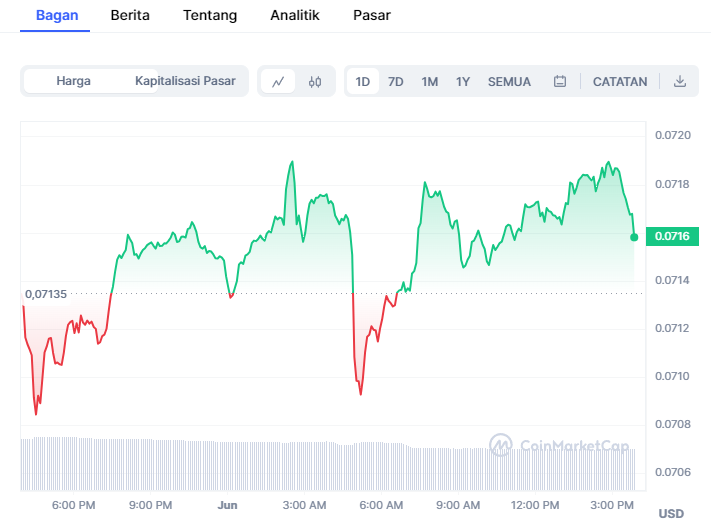Click the download chart icon
This screenshot has width=711, height=532.
[x=680, y=82]
